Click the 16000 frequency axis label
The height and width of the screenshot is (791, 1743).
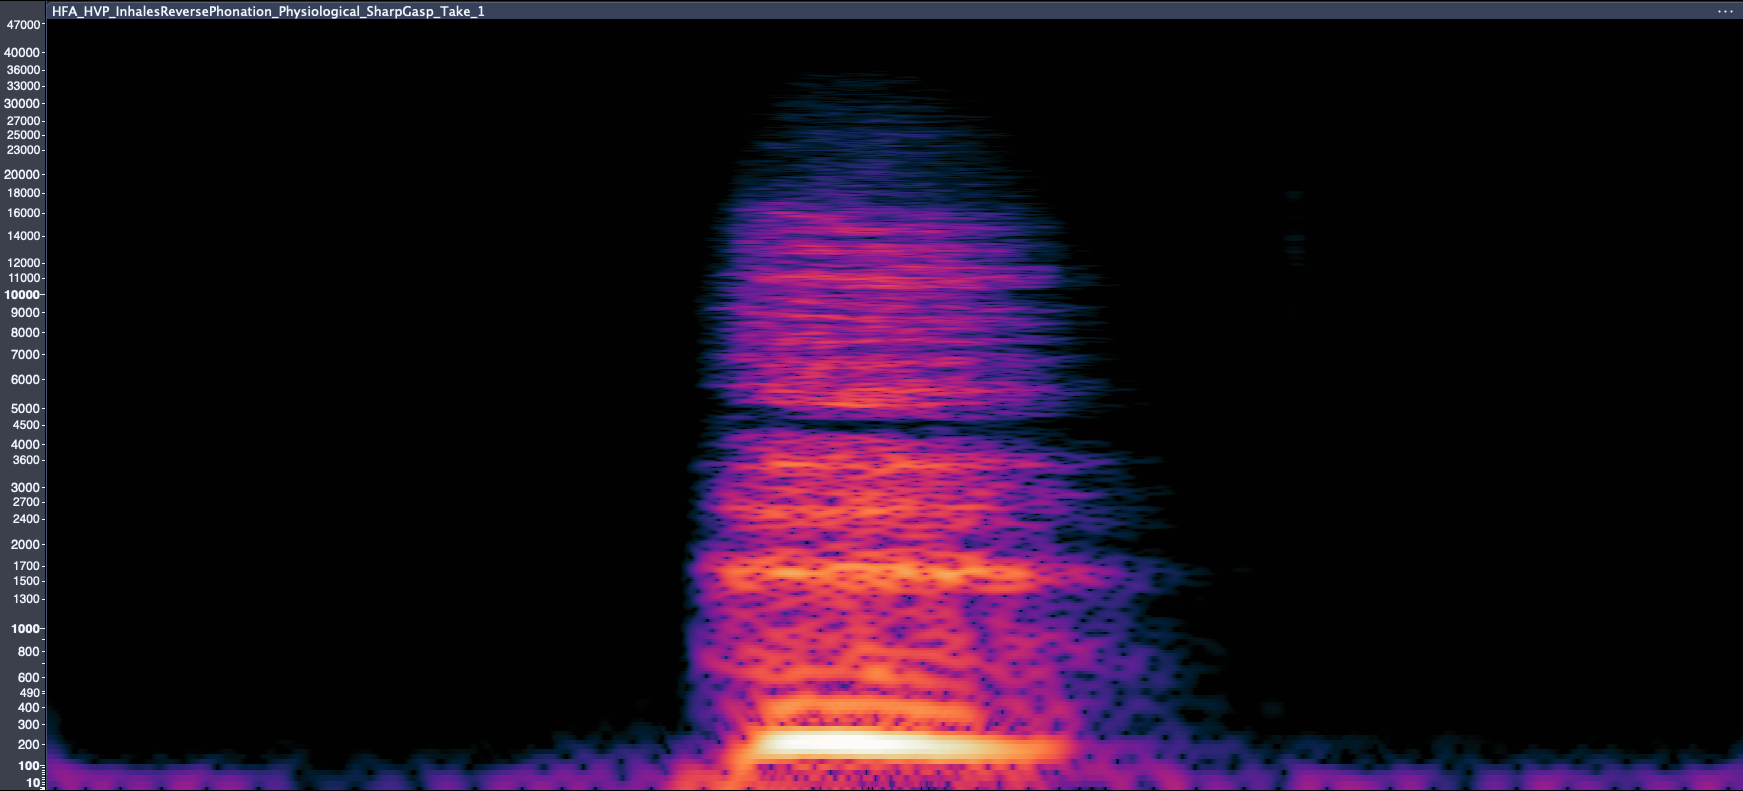coord(24,213)
